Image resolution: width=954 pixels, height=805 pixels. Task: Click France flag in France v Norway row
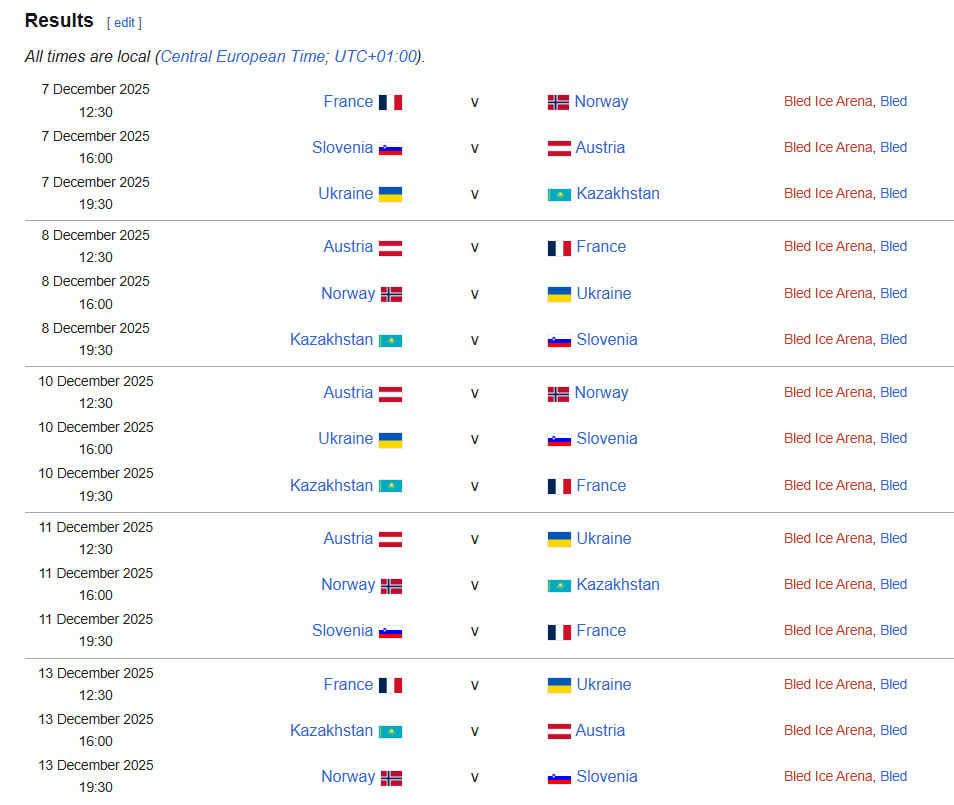pyautogui.click(x=390, y=102)
